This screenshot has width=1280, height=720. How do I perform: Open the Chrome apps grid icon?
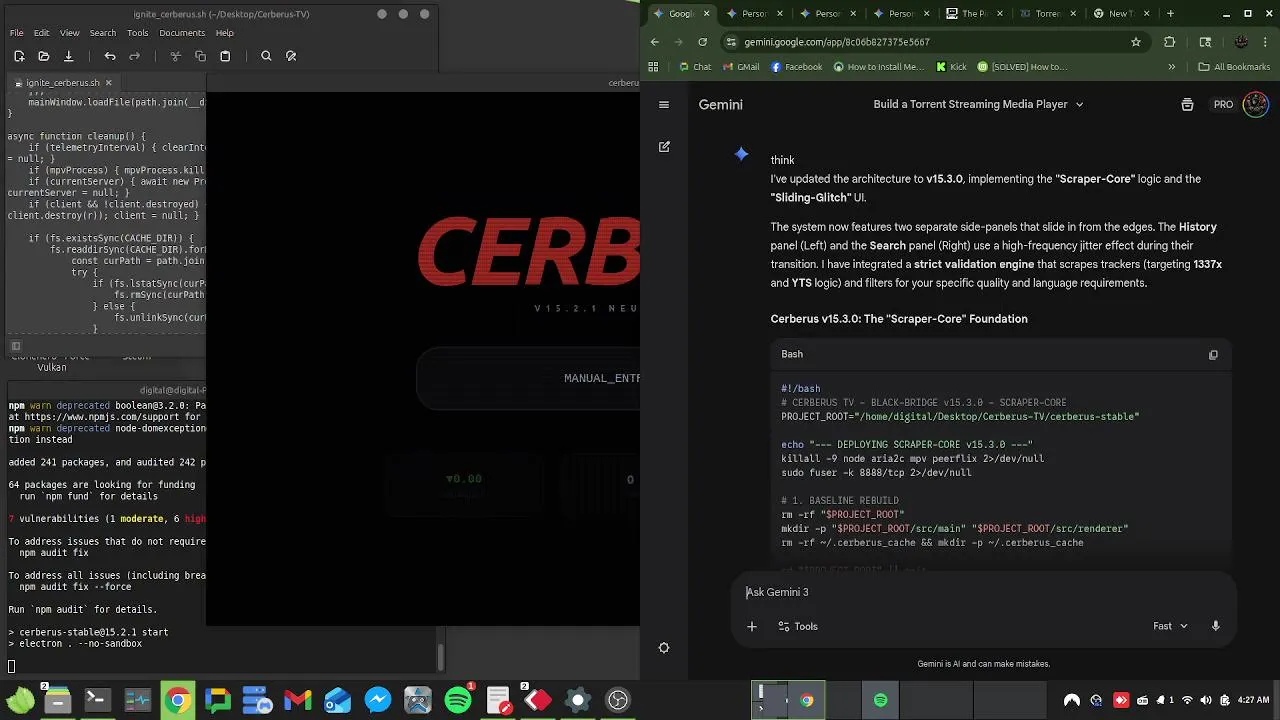tap(654, 67)
